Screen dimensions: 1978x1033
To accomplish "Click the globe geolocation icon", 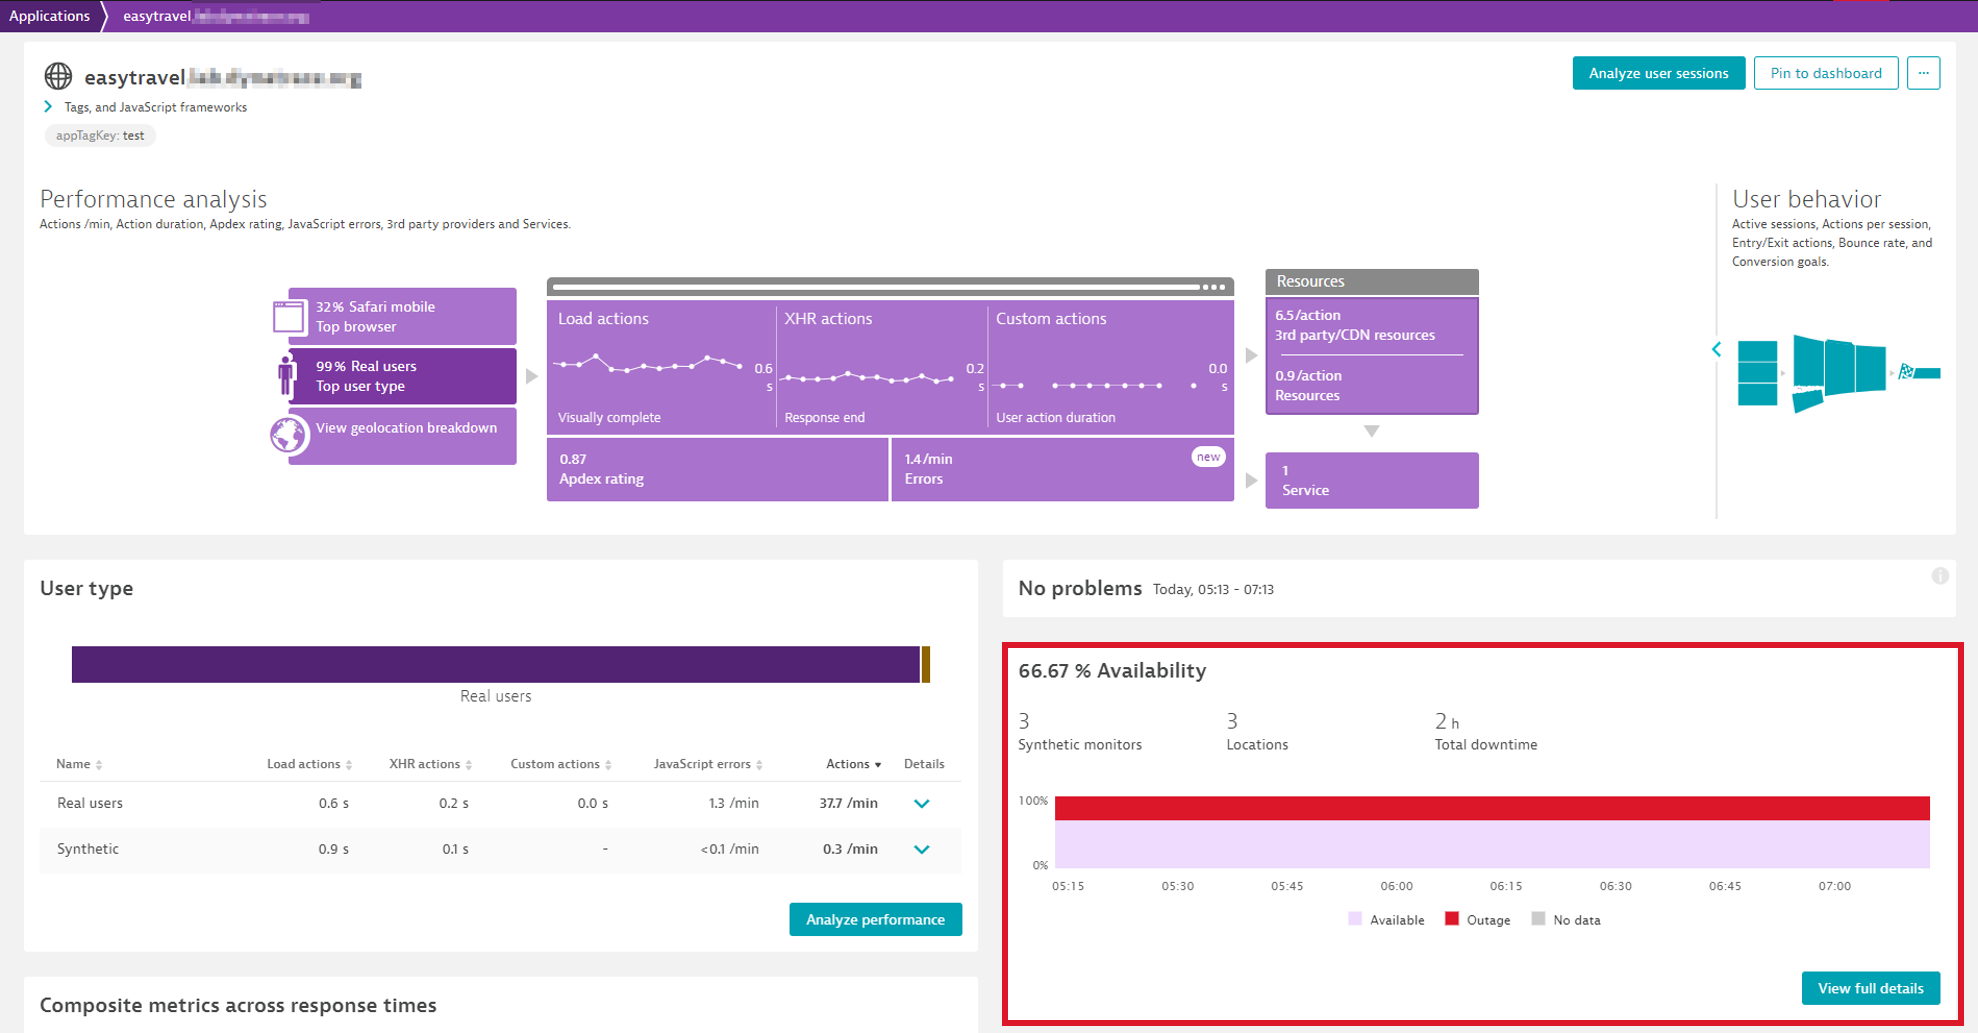I will (288, 435).
